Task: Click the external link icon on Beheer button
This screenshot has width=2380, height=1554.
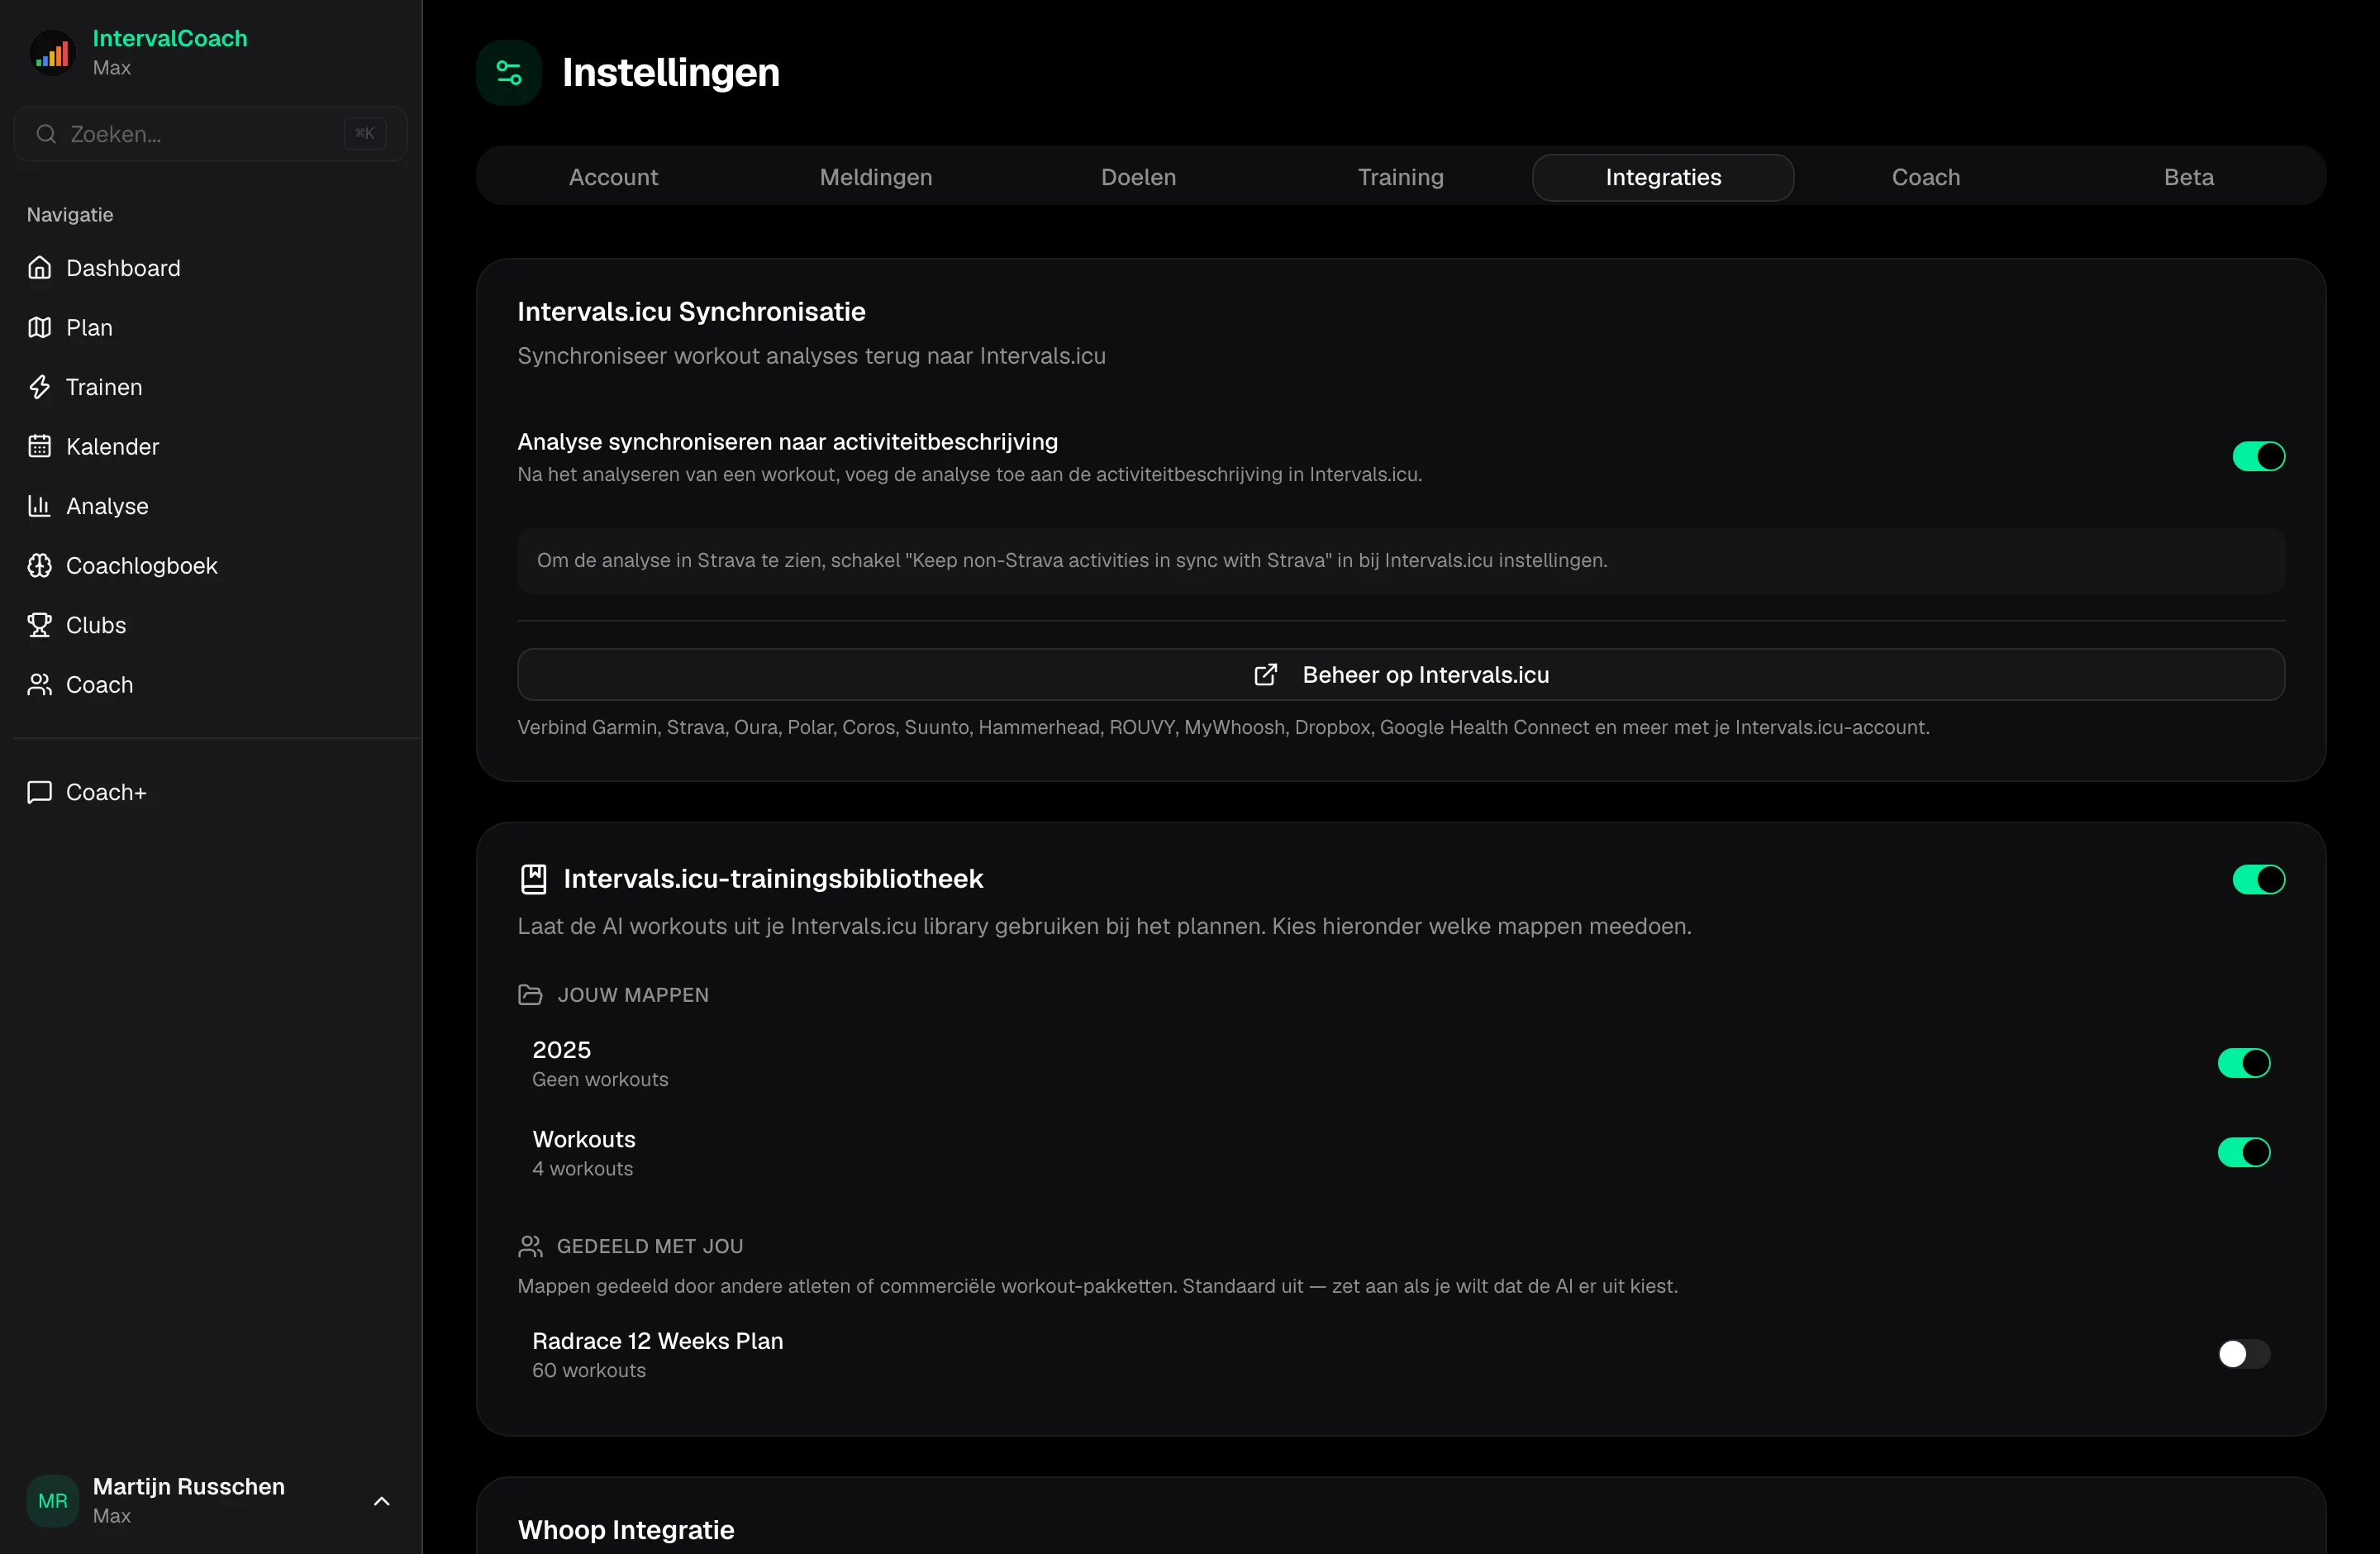Action: (x=1266, y=675)
